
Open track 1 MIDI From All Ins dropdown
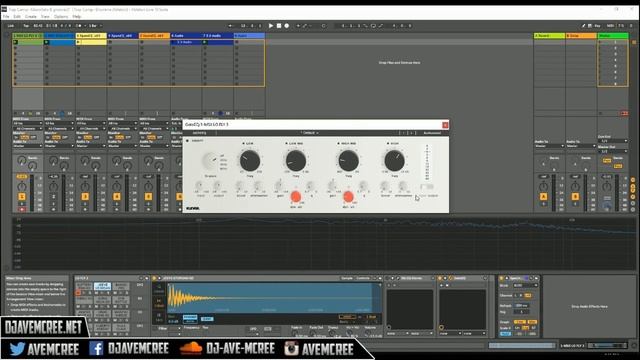(x=28, y=123)
